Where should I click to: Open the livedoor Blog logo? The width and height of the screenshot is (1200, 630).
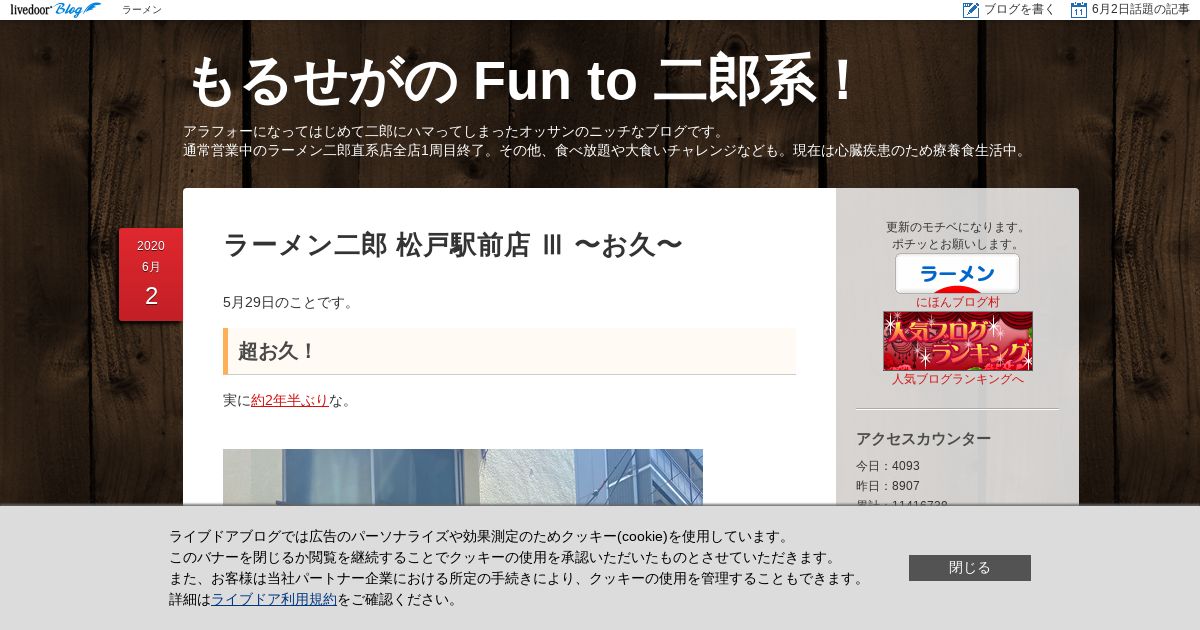coord(55,10)
